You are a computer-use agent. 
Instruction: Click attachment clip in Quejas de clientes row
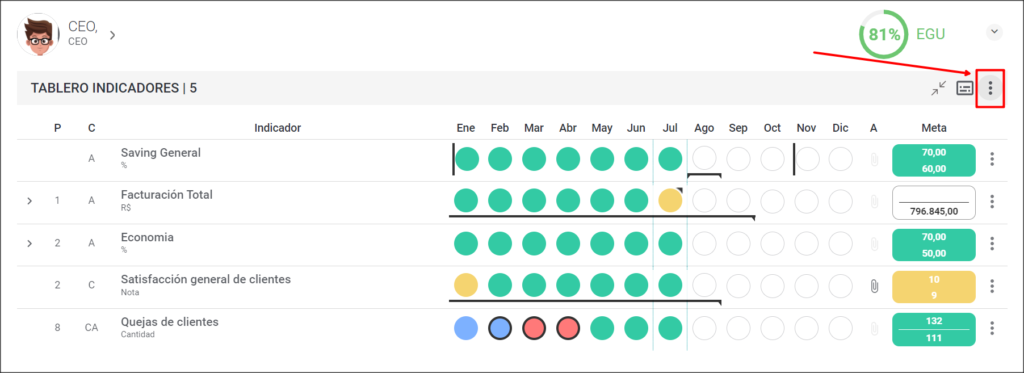(874, 329)
